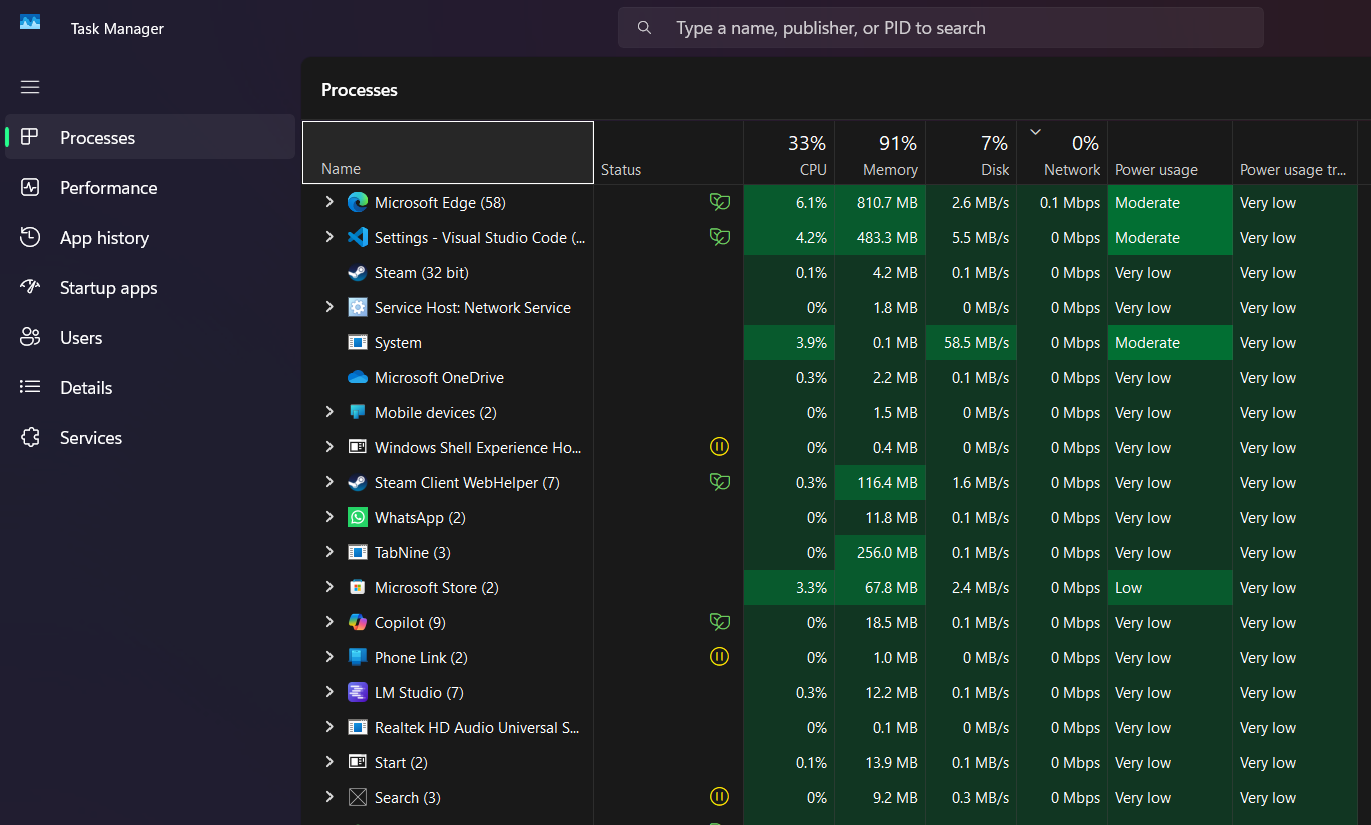Sort processes by Network usage
Image resolution: width=1371 pixels, height=825 pixels.
click(x=1062, y=153)
